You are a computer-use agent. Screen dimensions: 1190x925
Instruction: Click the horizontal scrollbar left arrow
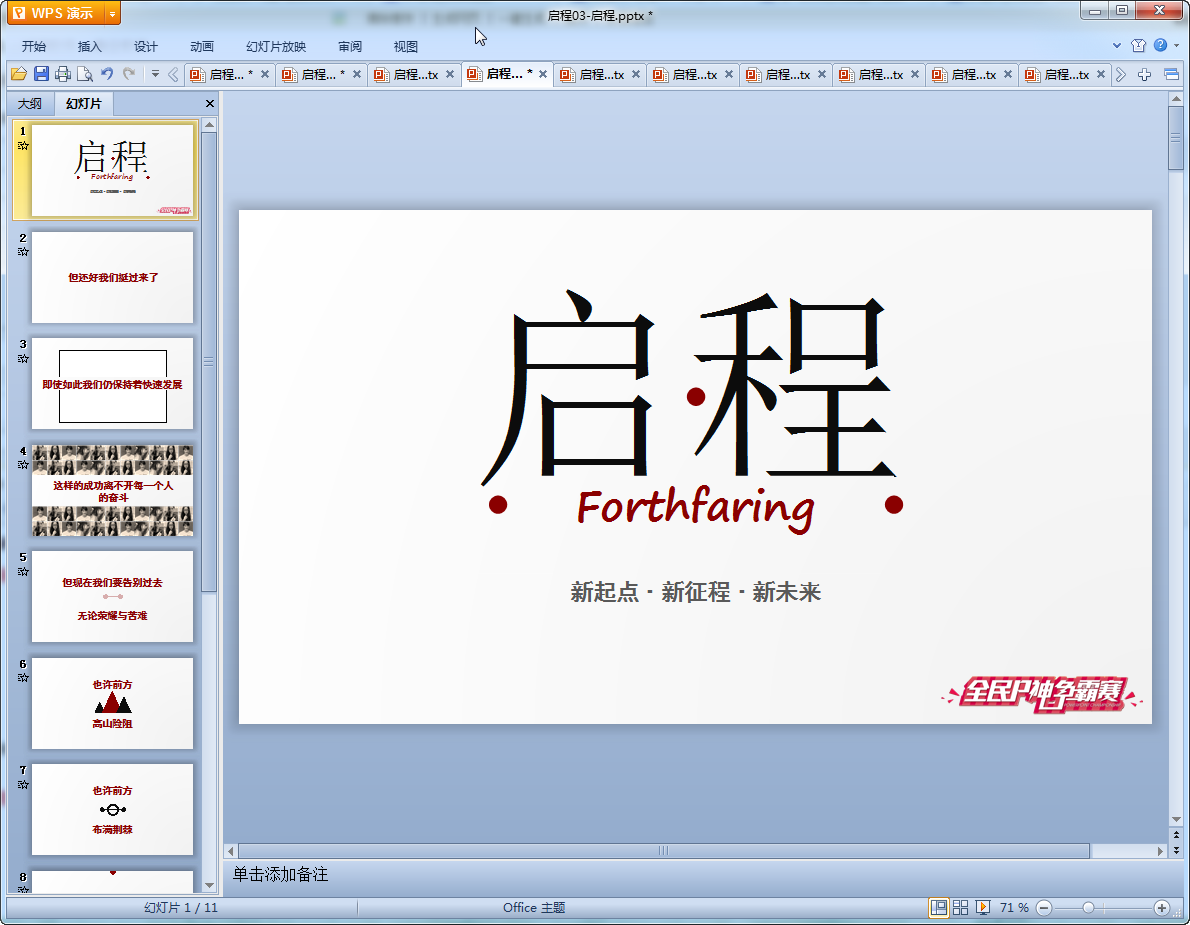tap(231, 851)
